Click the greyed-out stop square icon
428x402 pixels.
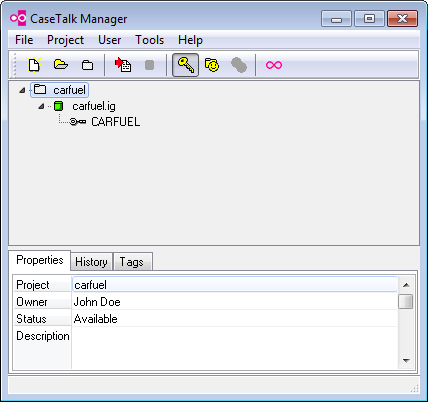tap(149, 65)
